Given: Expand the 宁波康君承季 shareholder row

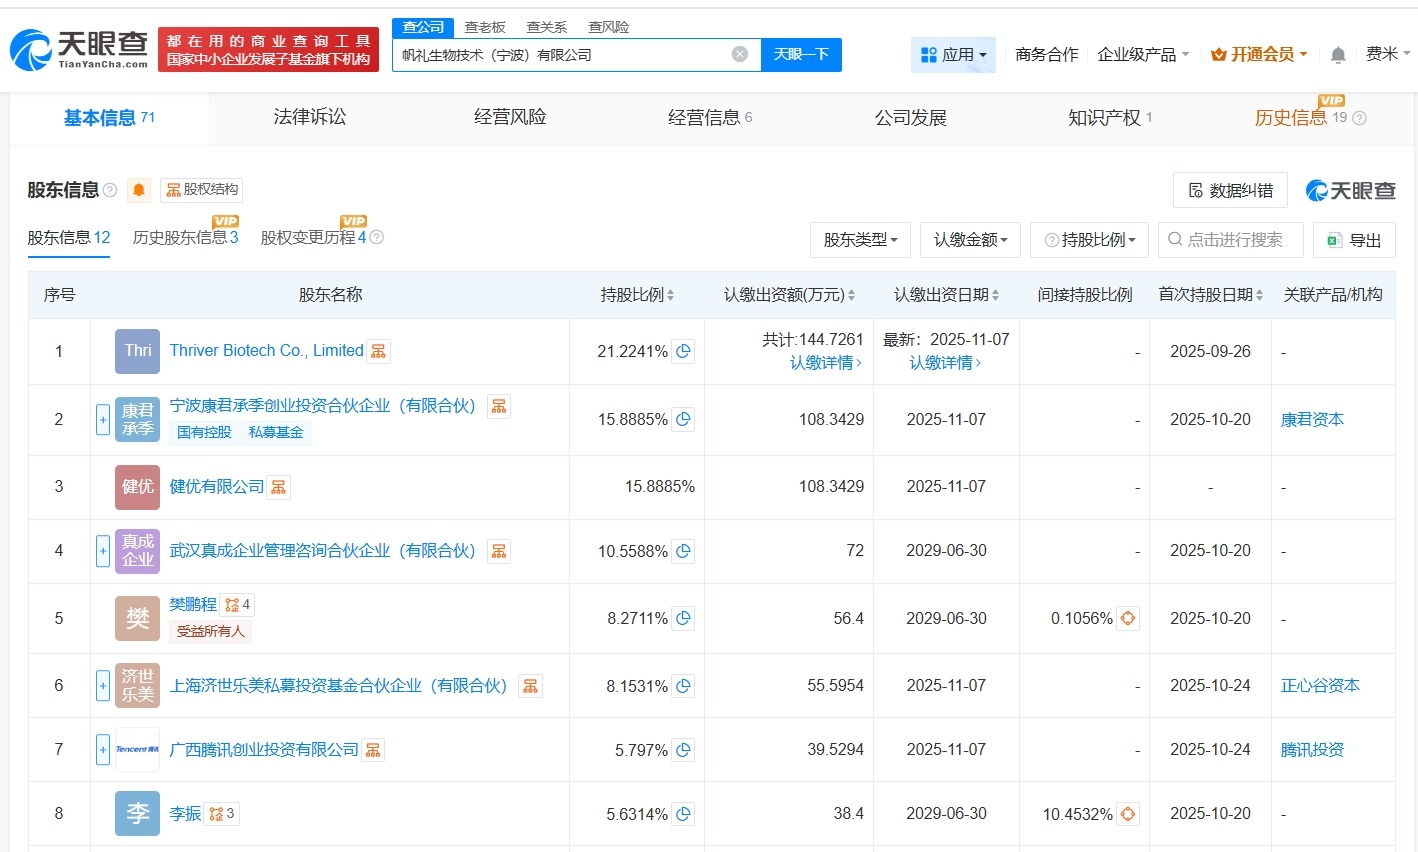Looking at the screenshot, I should click(102, 419).
